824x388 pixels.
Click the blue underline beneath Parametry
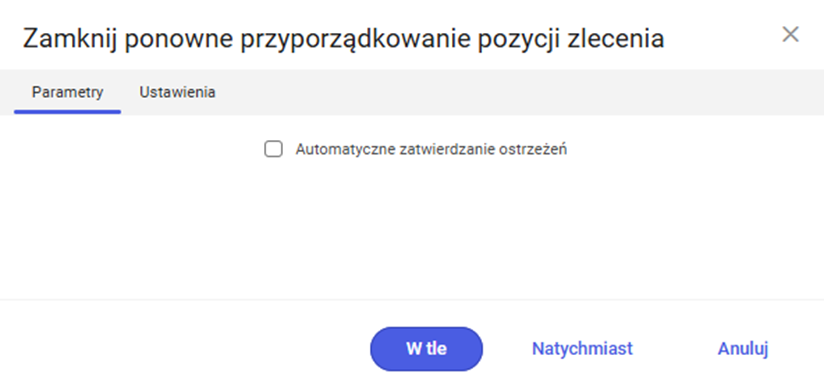click(68, 112)
